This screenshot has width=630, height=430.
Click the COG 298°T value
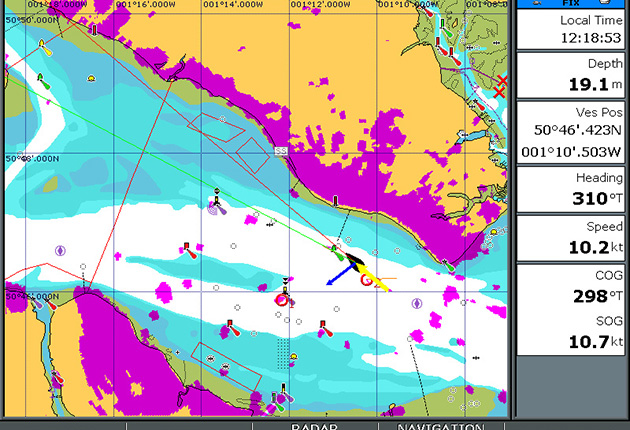(597, 297)
